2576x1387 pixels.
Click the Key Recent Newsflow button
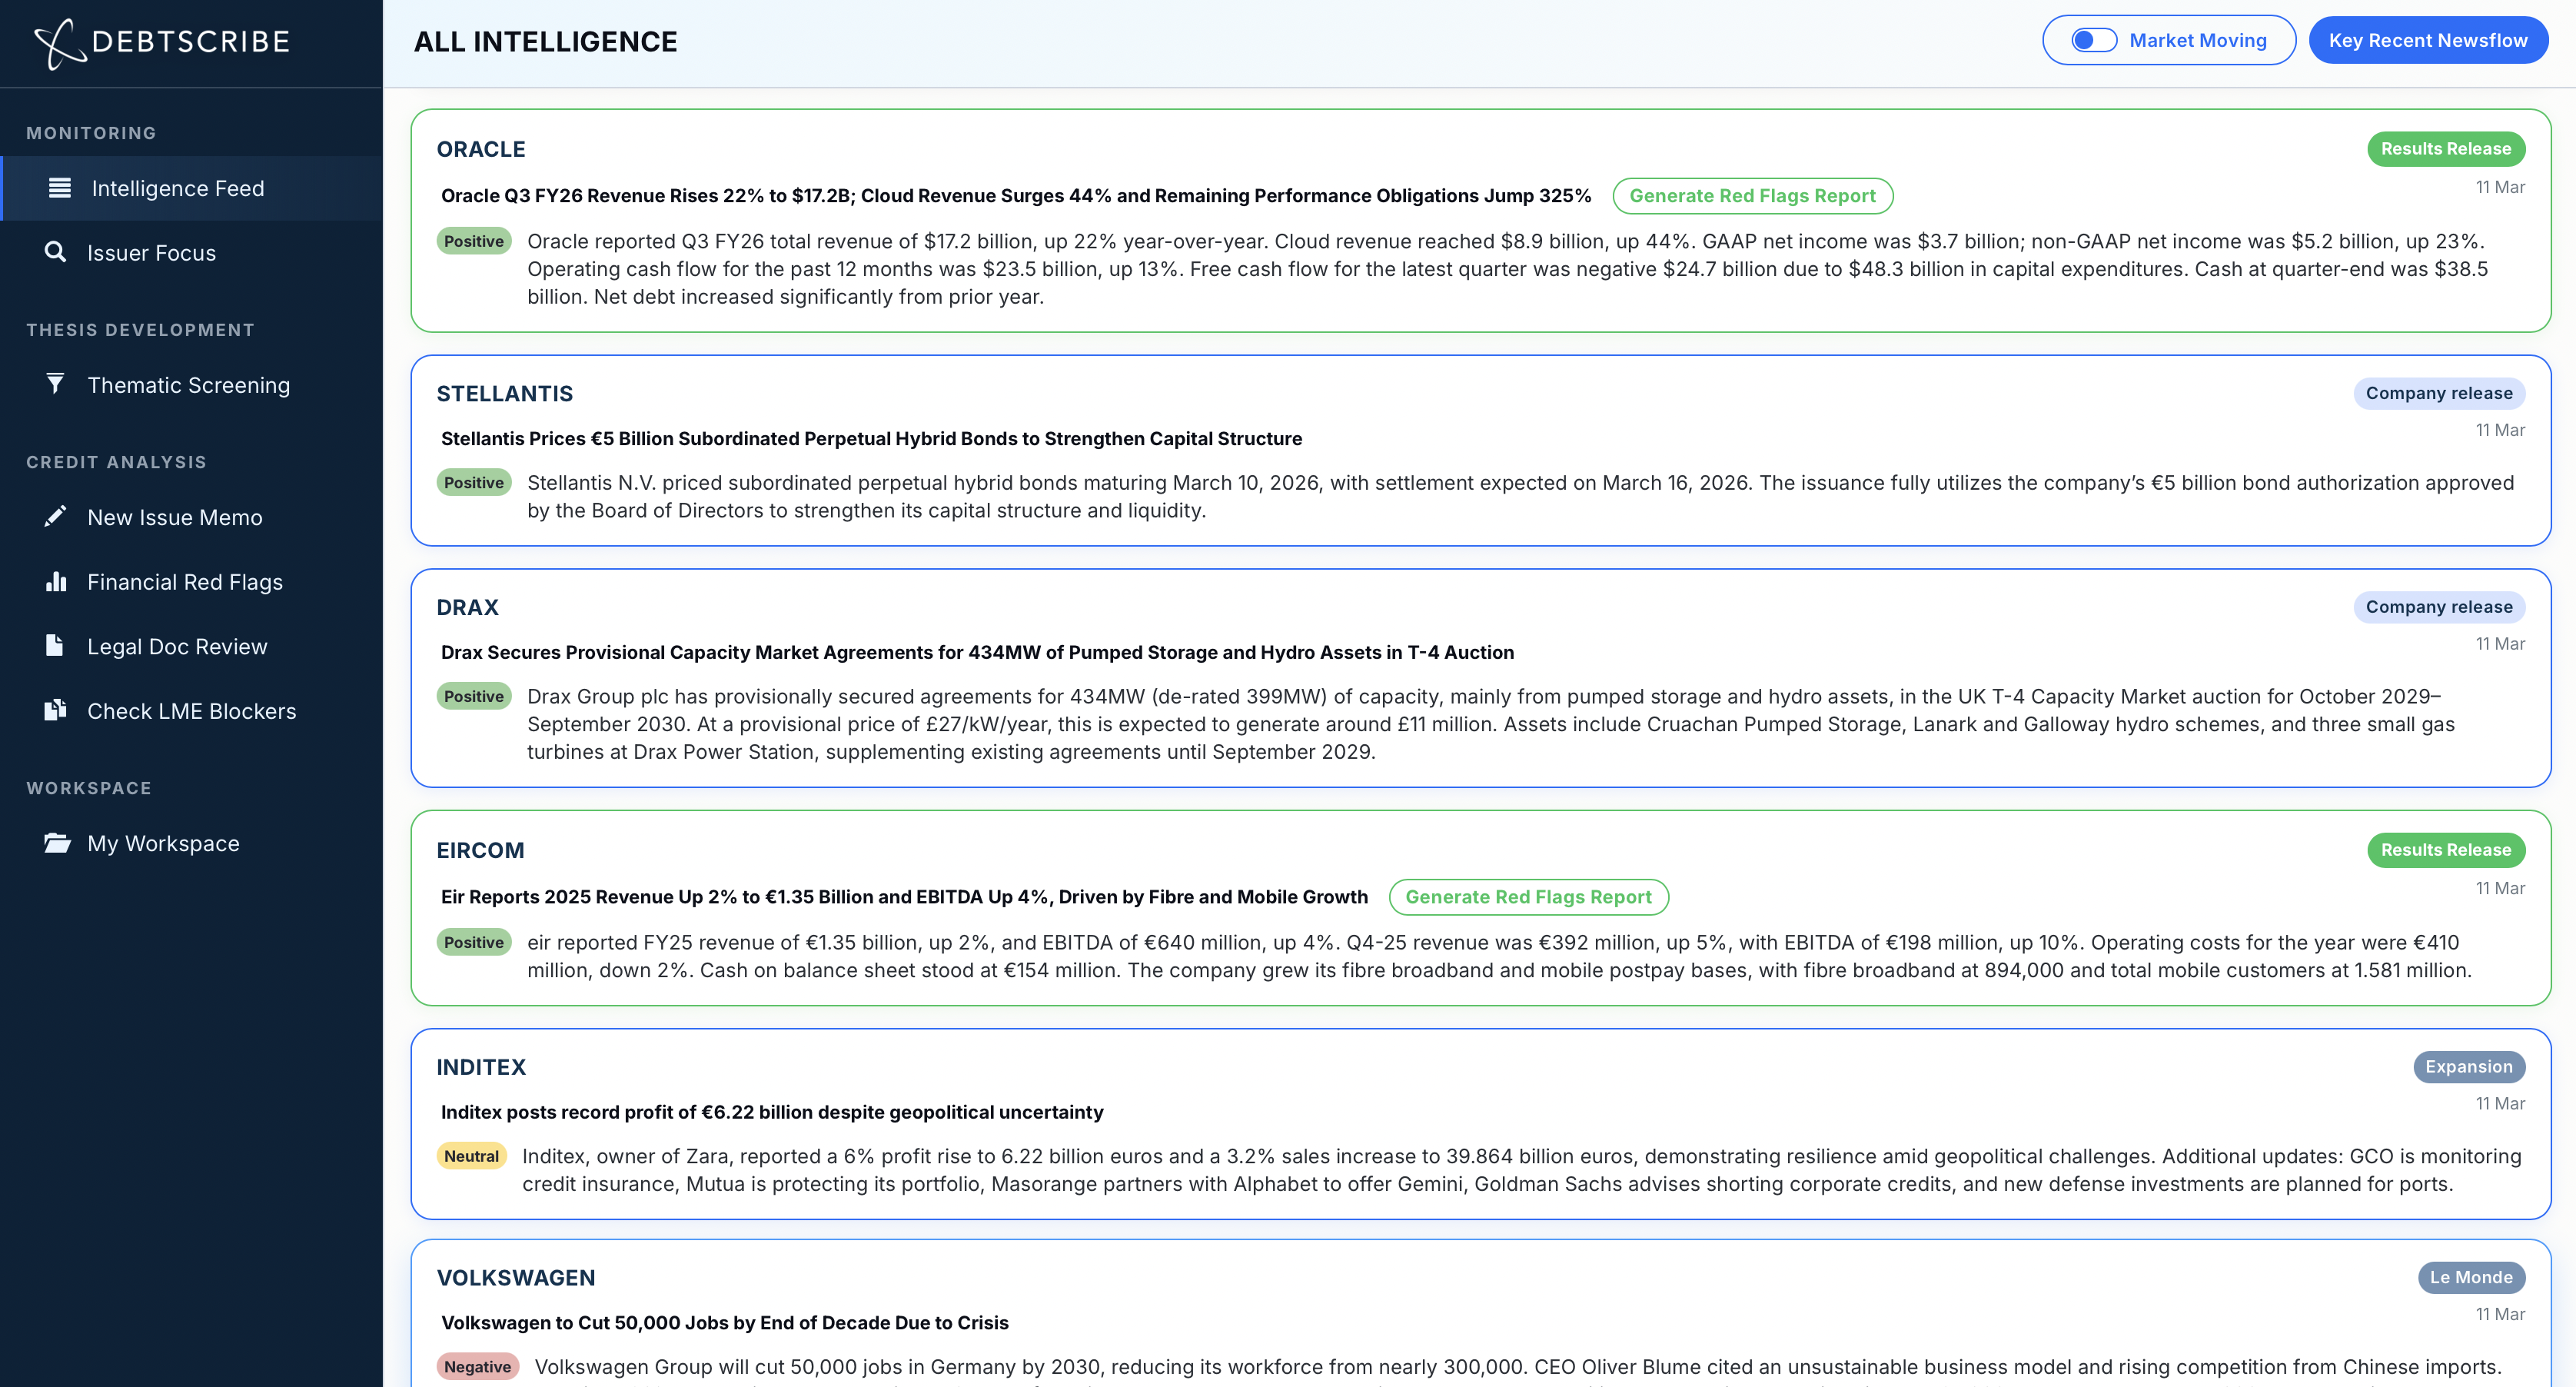pyautogui.click(x=2428, y=40)
